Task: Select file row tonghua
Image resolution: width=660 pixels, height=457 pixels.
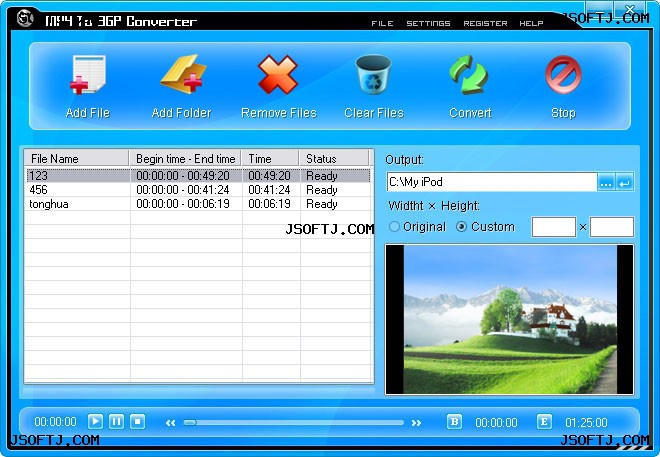Action: tap(198, 204)
